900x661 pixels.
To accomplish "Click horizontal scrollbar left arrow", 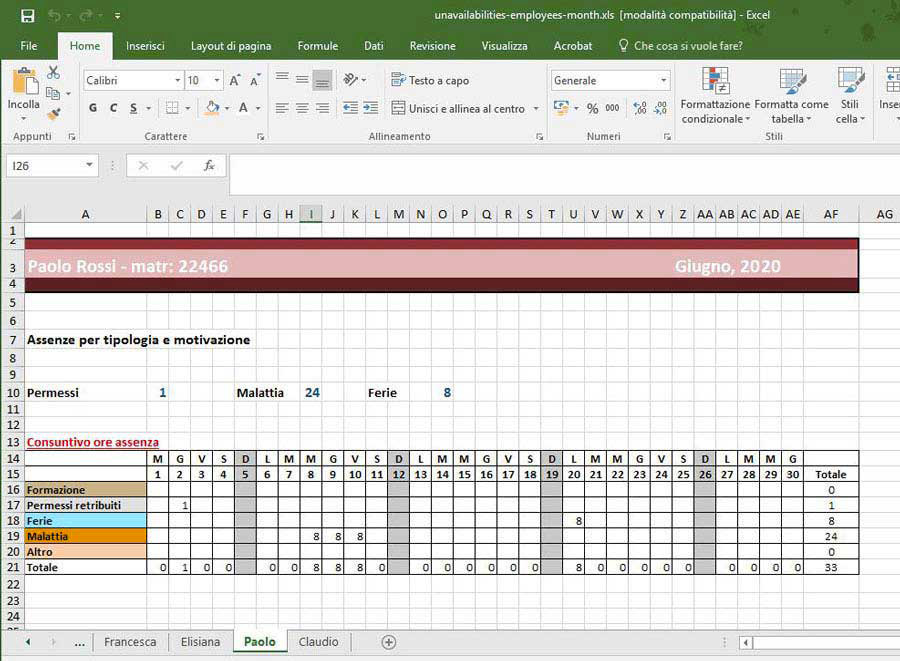I will click(x=746, y=643).
